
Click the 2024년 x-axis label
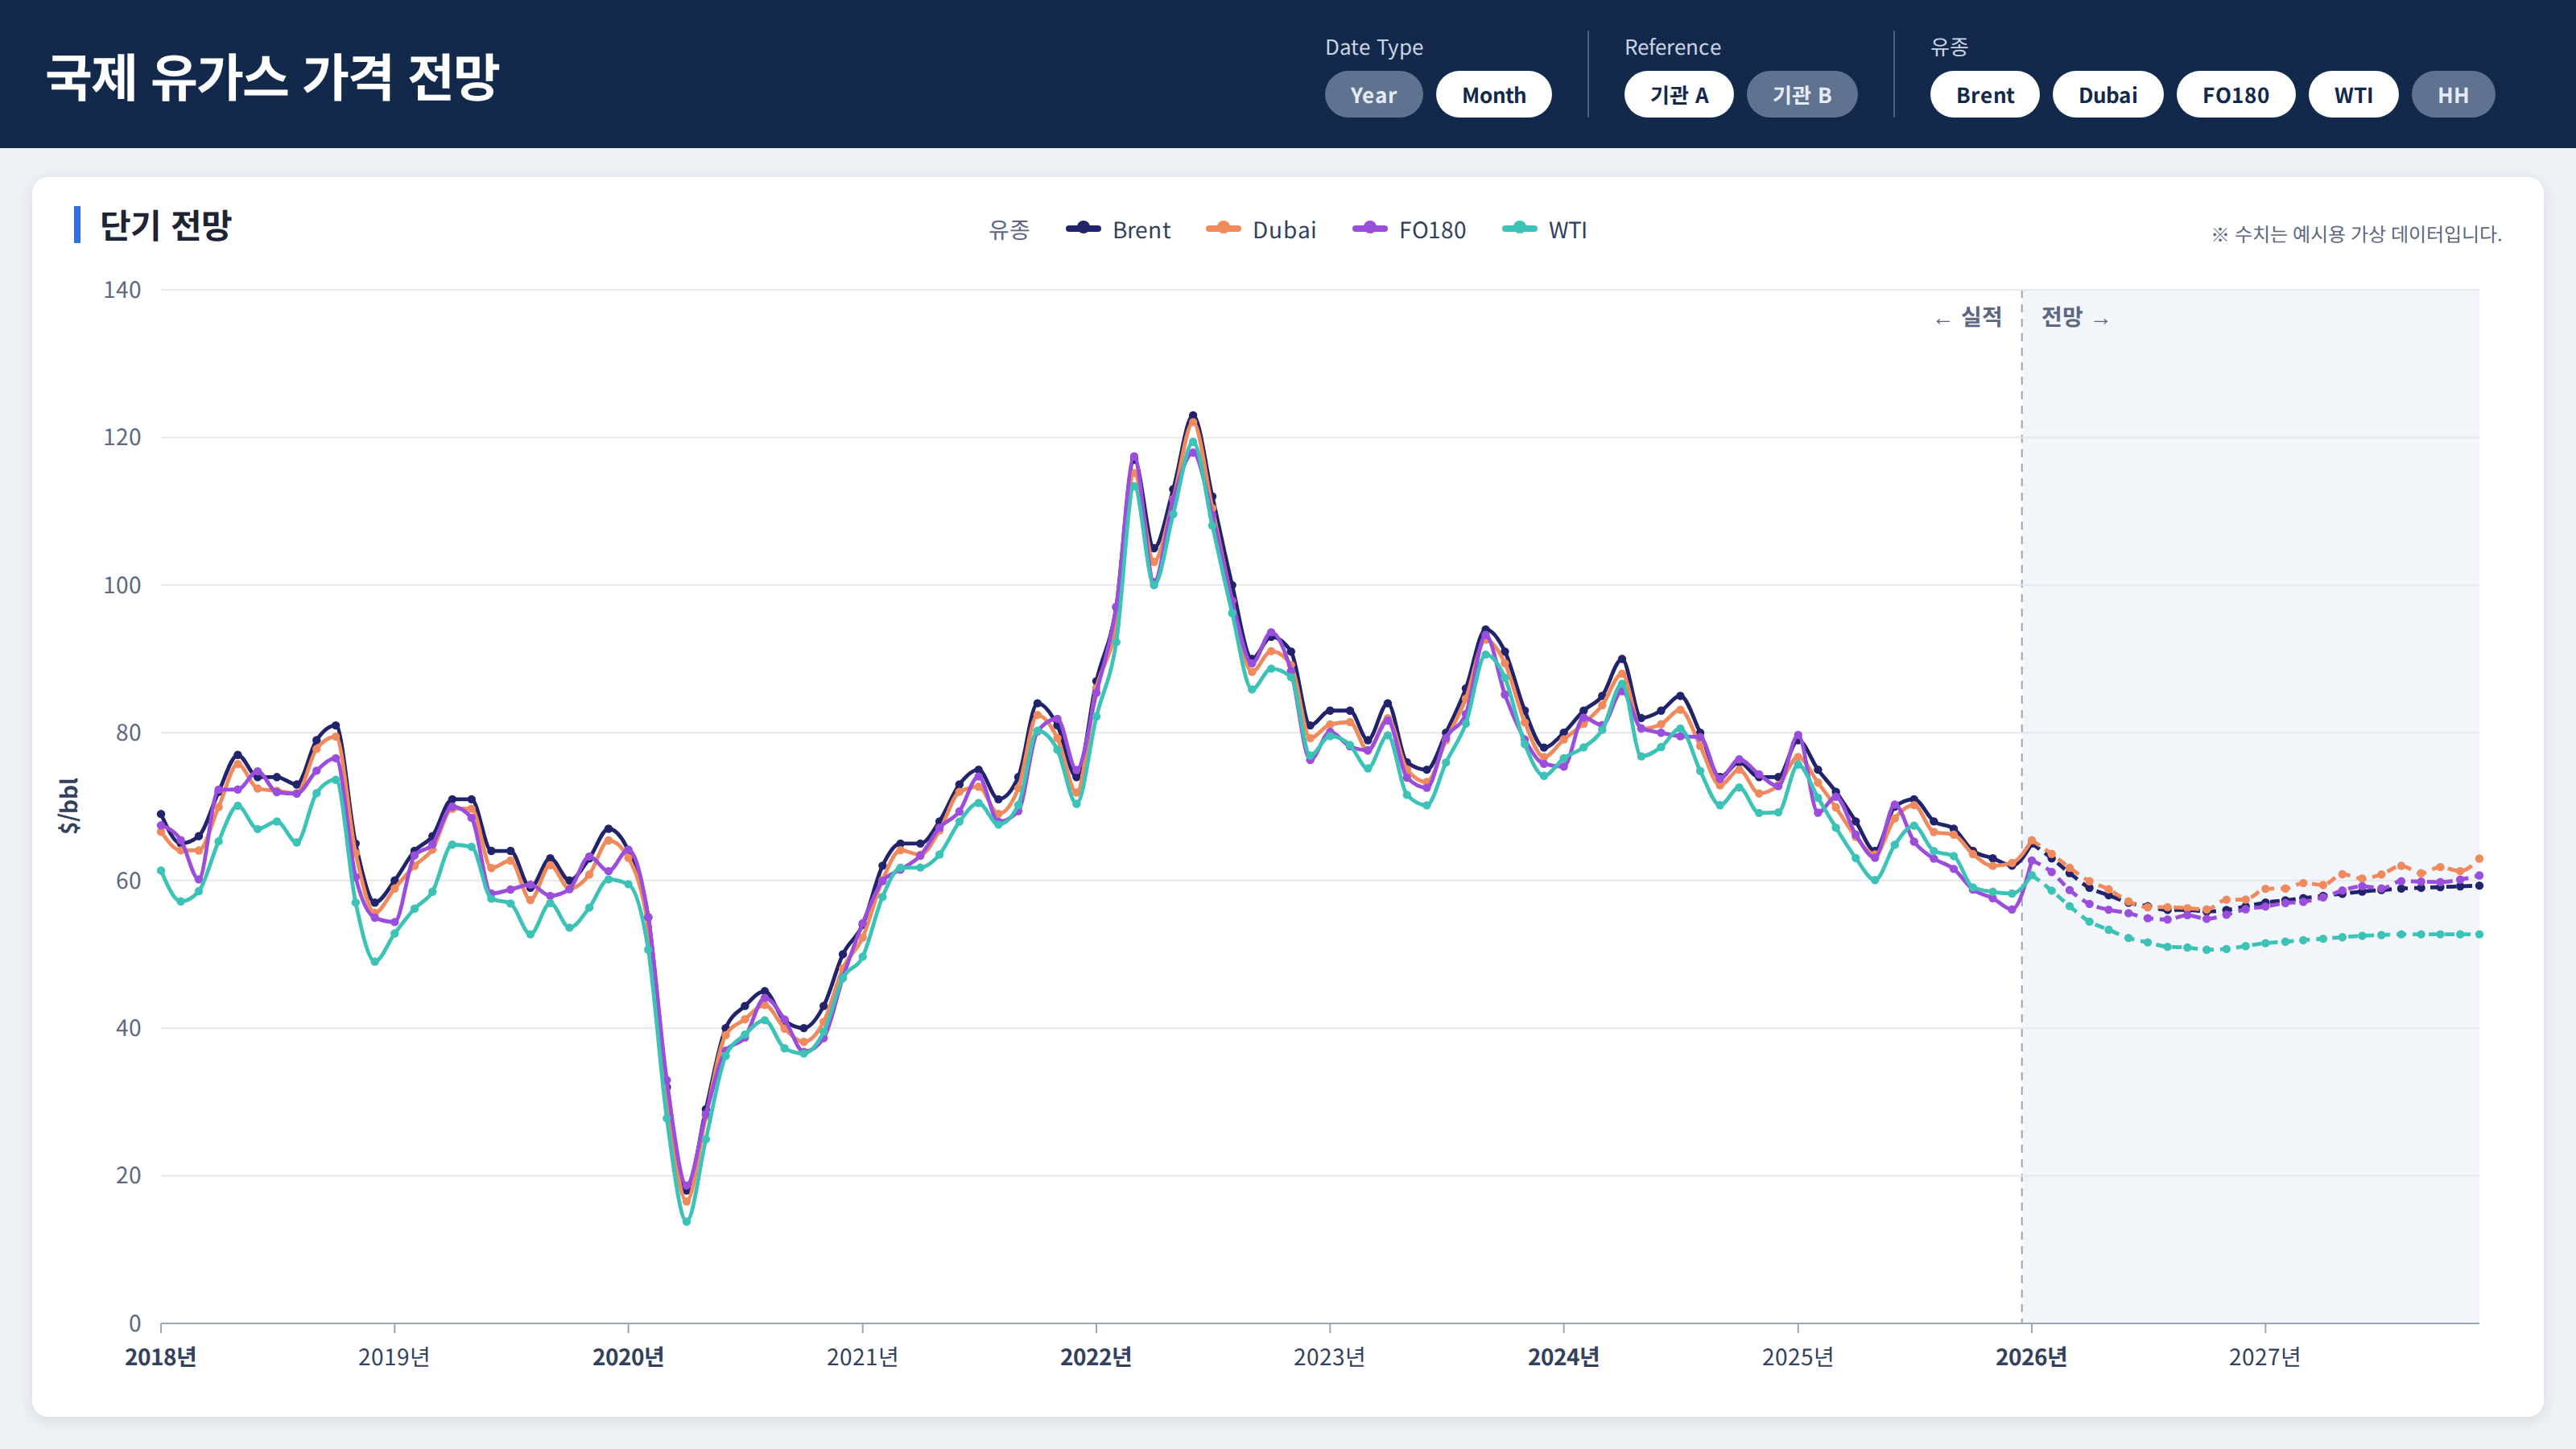tap(1563, 1357)
